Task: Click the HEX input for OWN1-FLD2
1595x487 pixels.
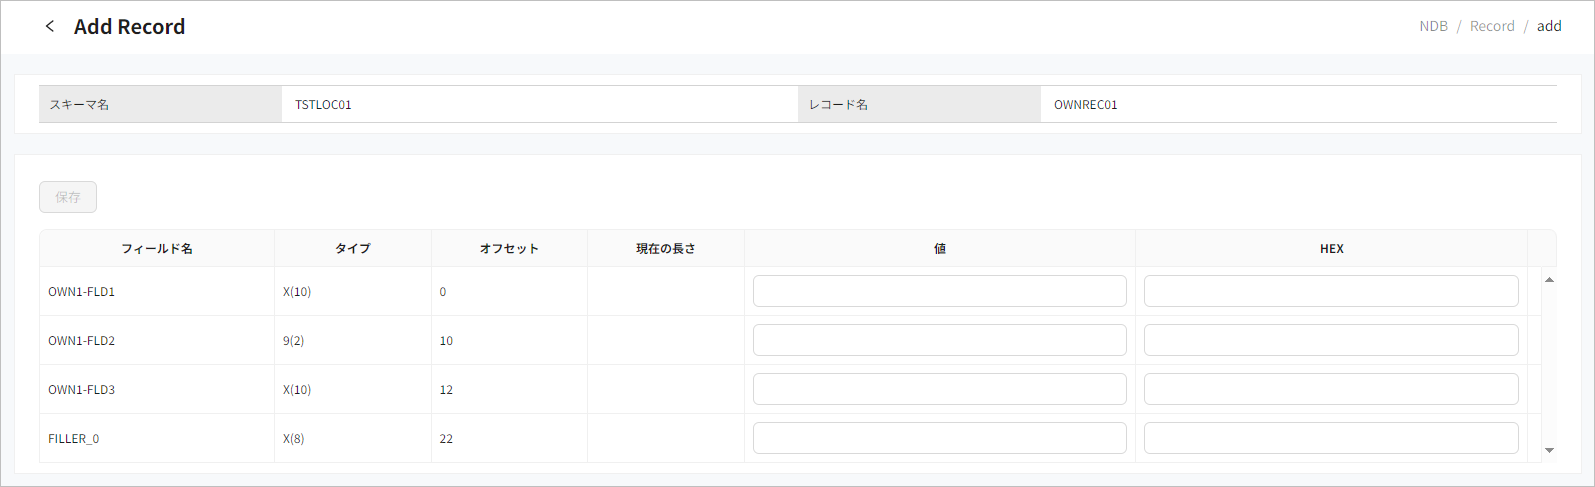Action: (1330, 340)
